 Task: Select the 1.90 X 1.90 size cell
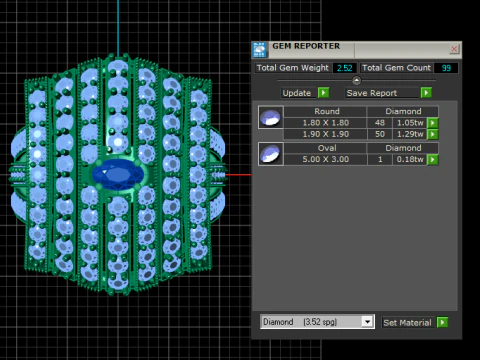click(325, 134)
